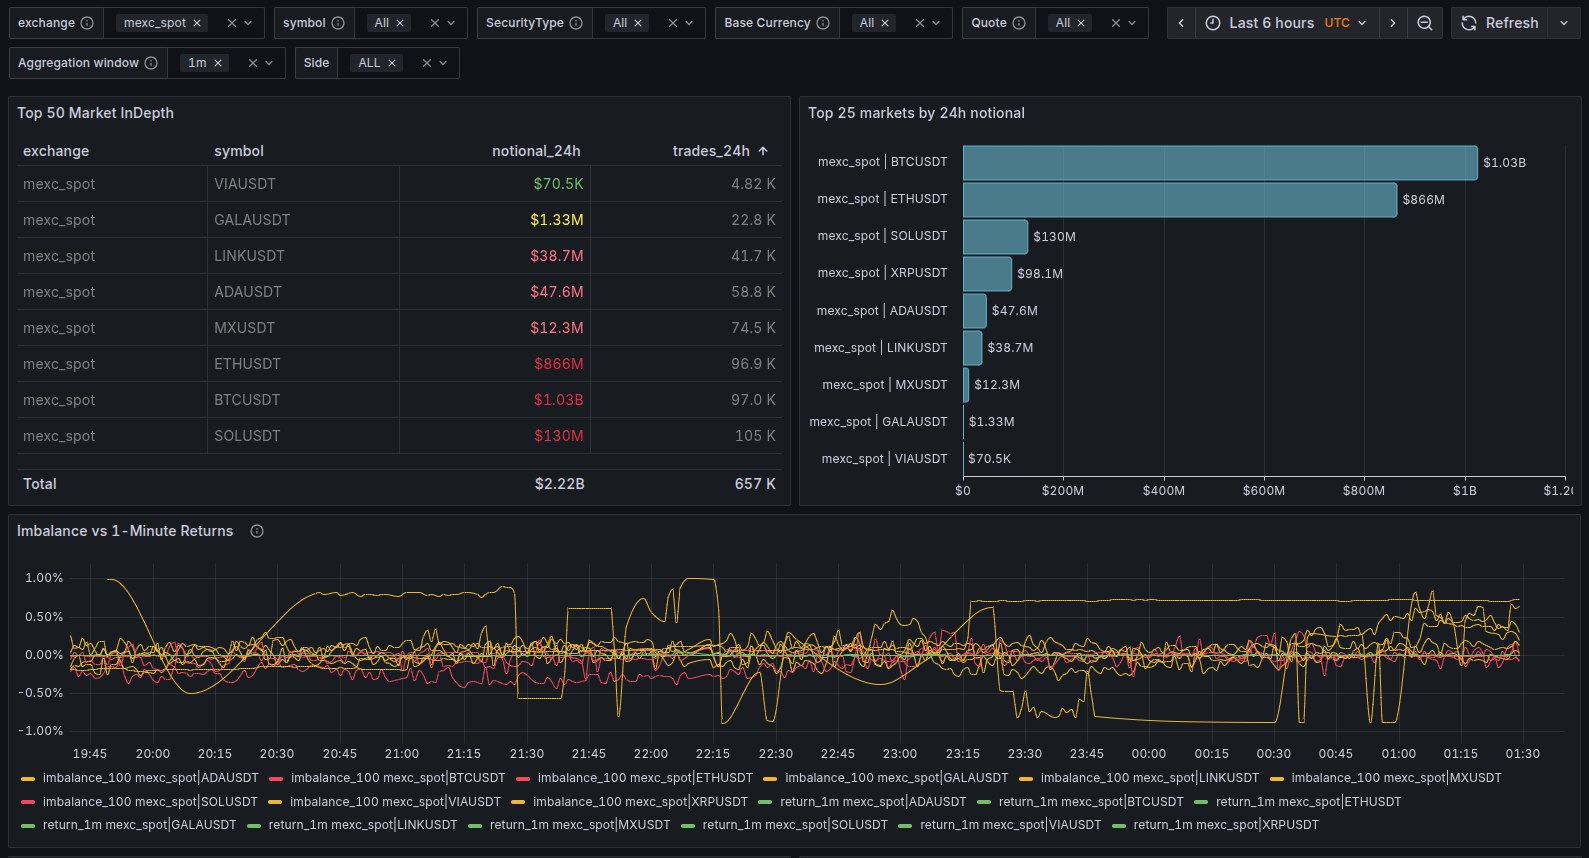1589x858 pixels.
Task: Expand the Side filter dropdown chevron
Action: click(444, 63)
